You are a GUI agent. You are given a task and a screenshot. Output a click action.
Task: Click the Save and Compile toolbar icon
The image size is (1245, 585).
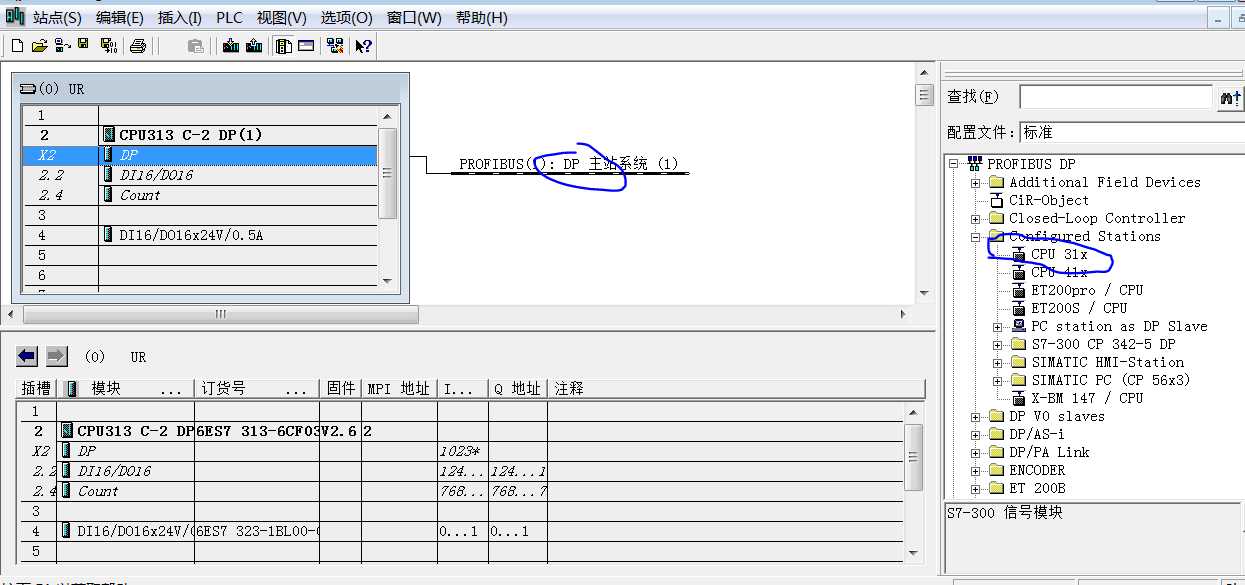(x=109, y=46)
